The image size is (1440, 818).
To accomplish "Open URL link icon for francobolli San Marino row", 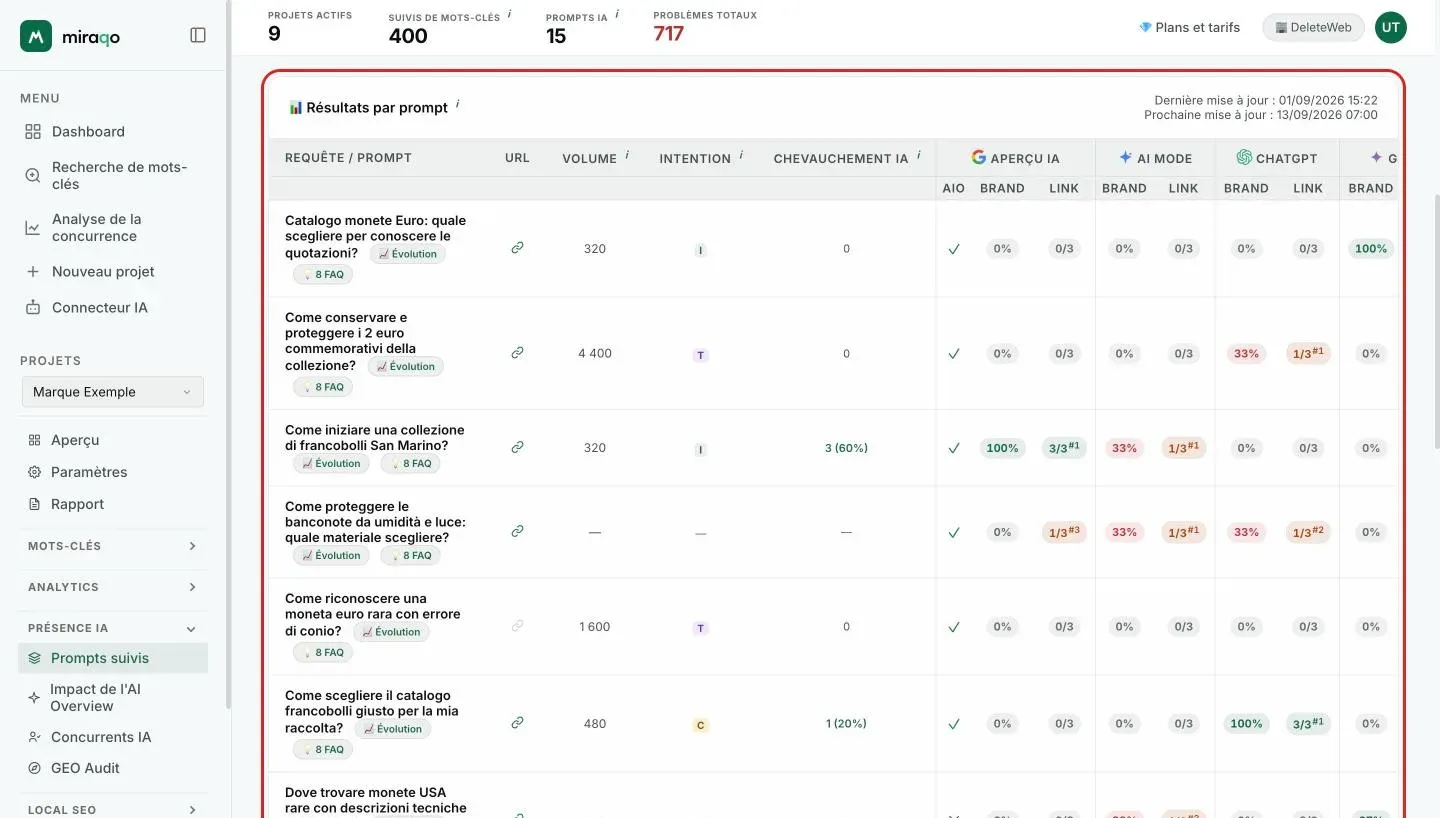I will (x=517, y=447).
